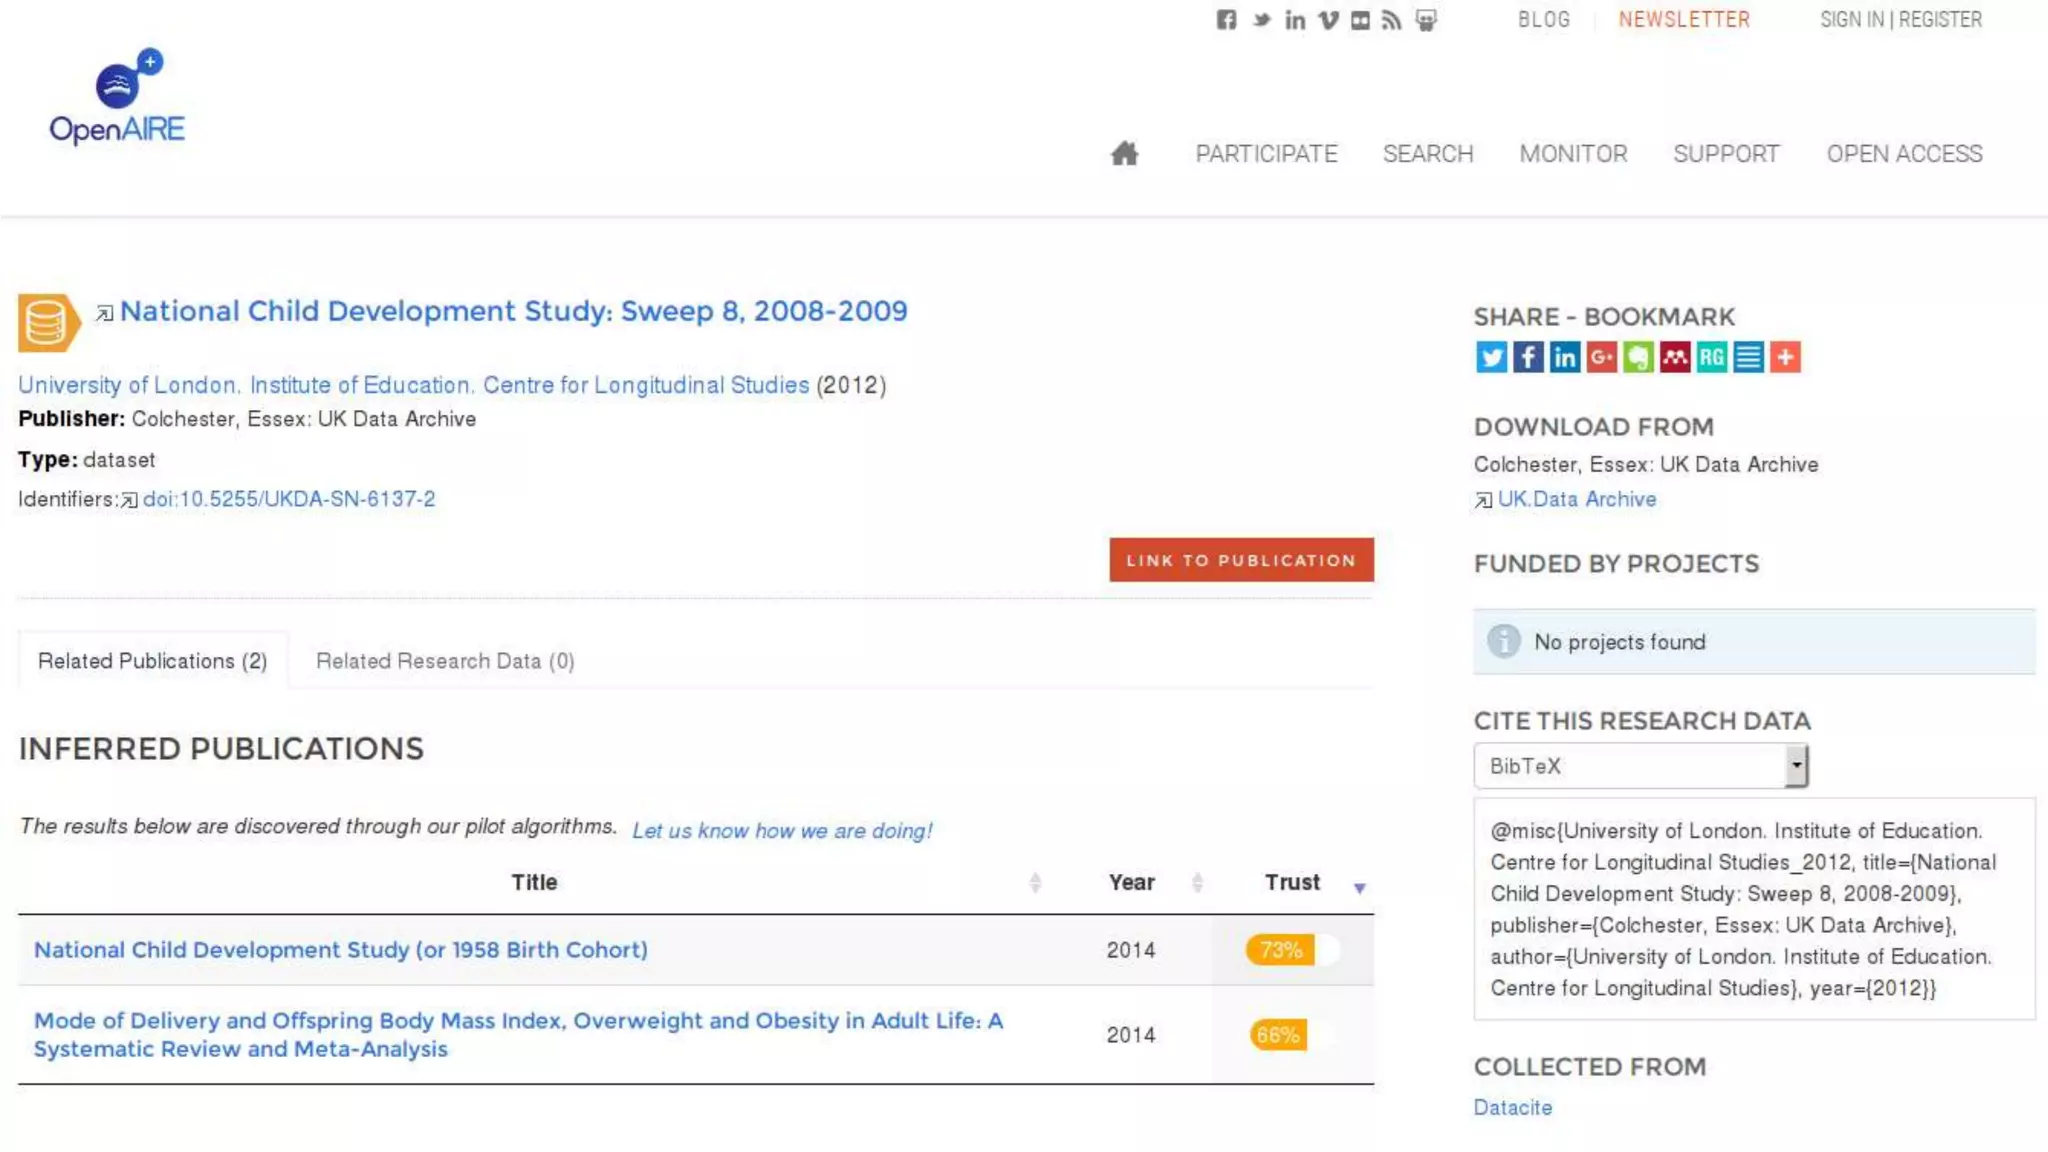The image size is (2048, 1152).
Task: Sort table by Year column arrows
Action: point(1197,882)
